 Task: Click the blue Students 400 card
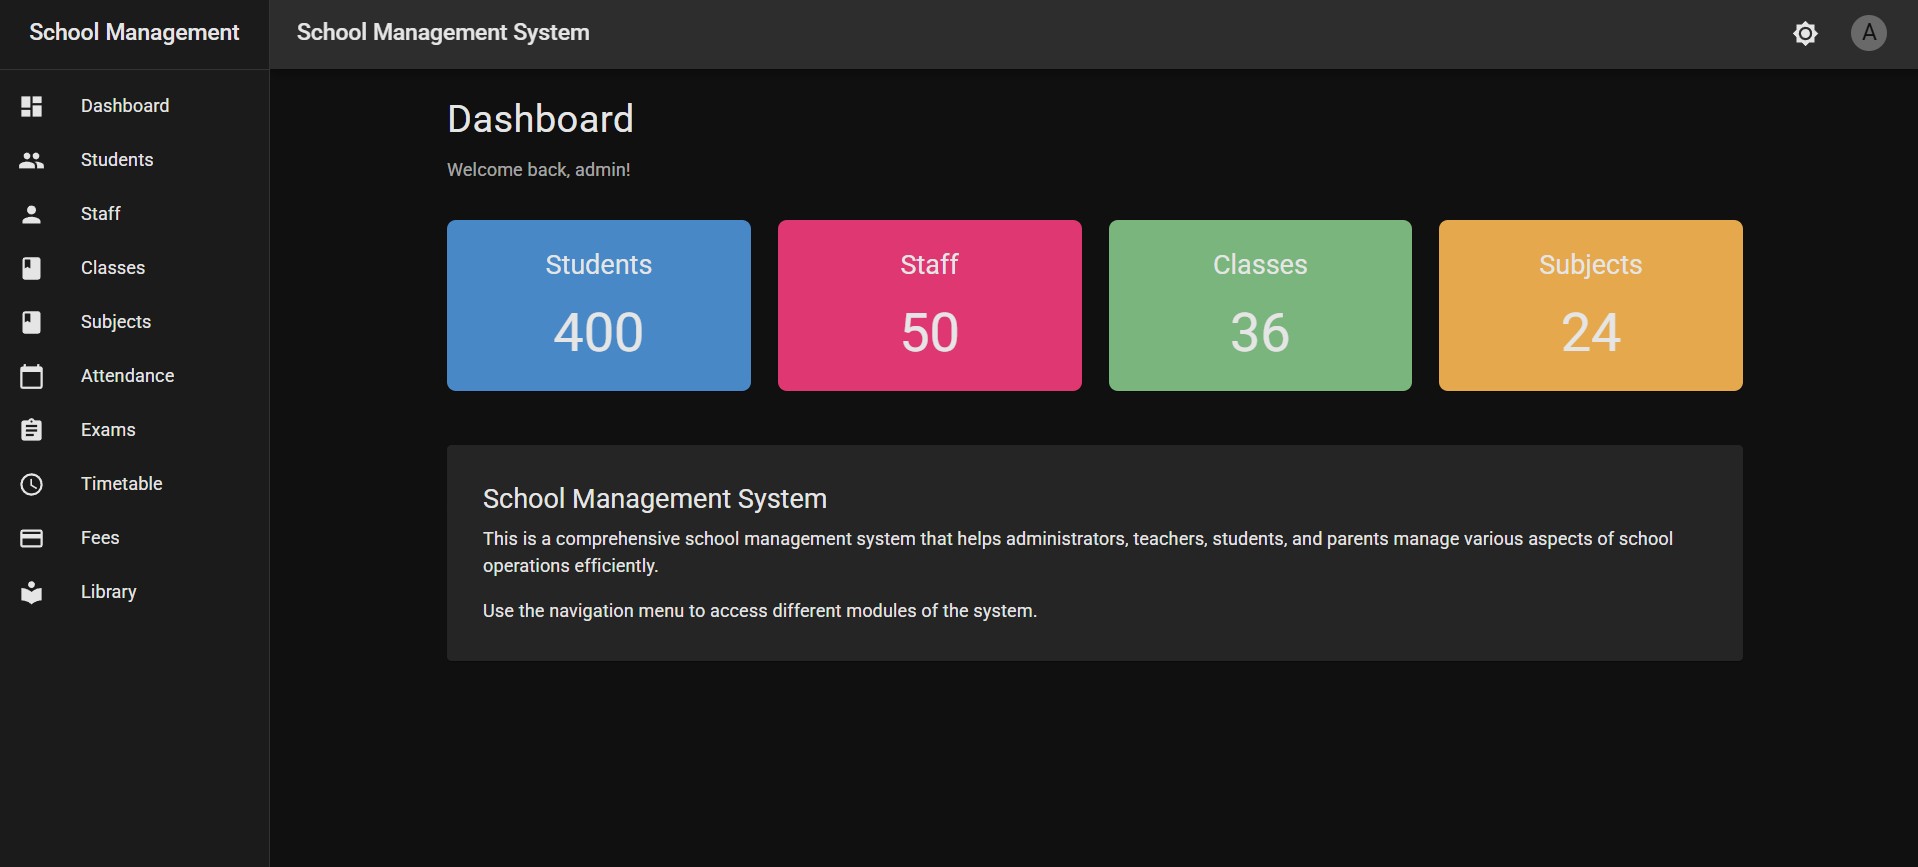[x=598, y=305]
